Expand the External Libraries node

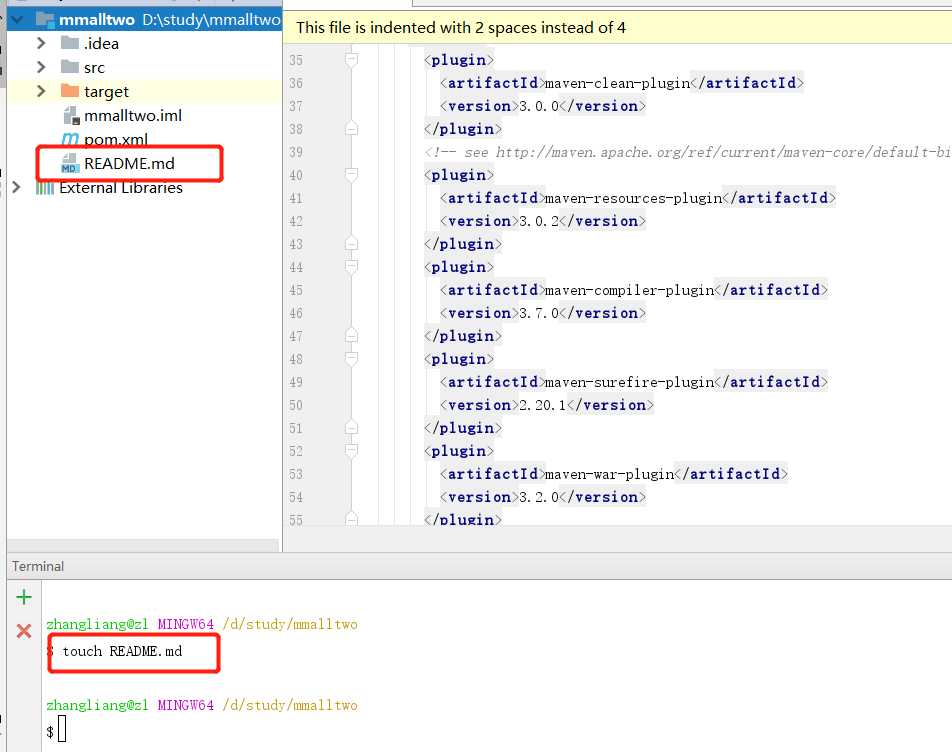coord(14,188)
